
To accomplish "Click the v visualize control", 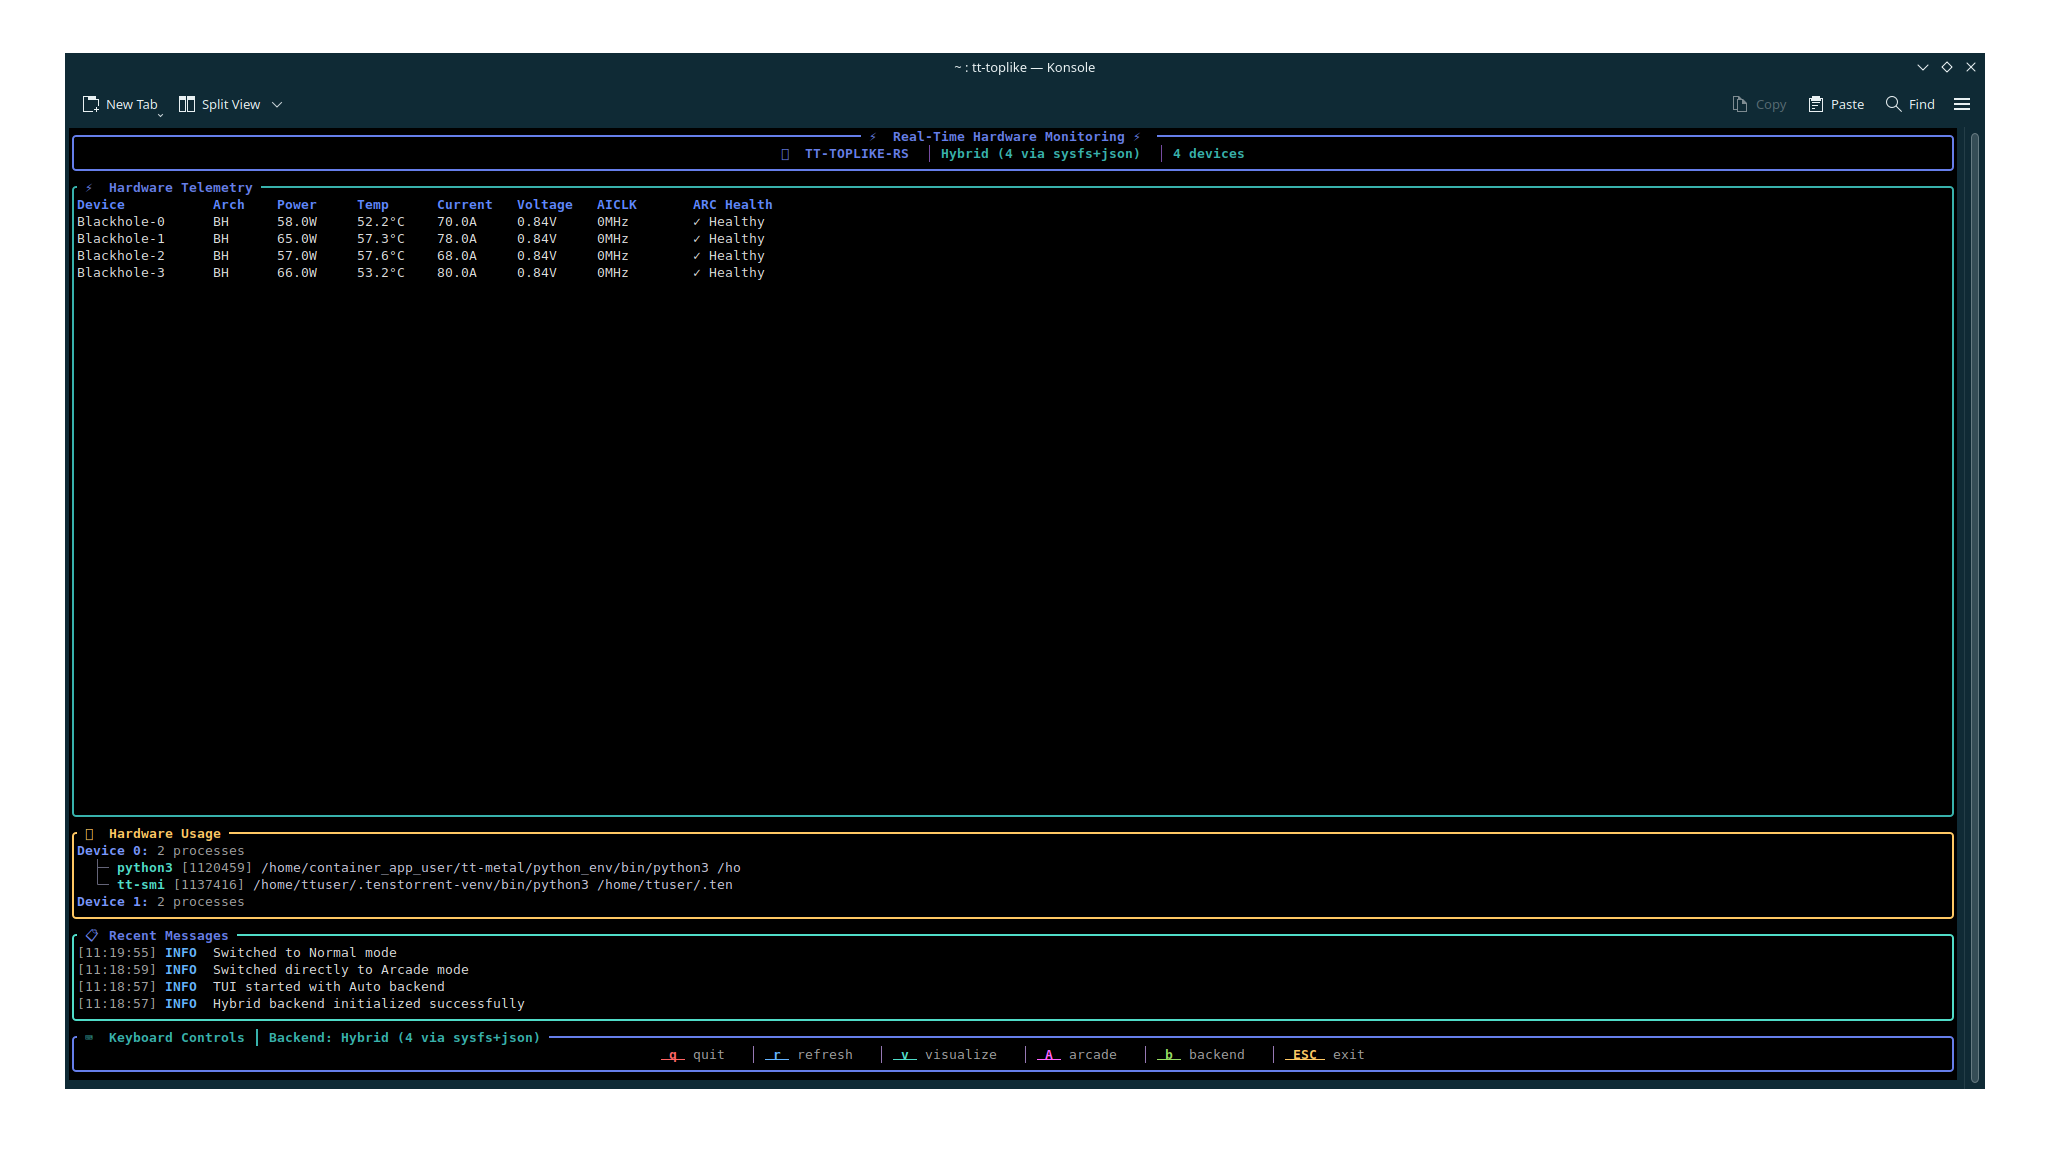I will tap(945, 1055).
